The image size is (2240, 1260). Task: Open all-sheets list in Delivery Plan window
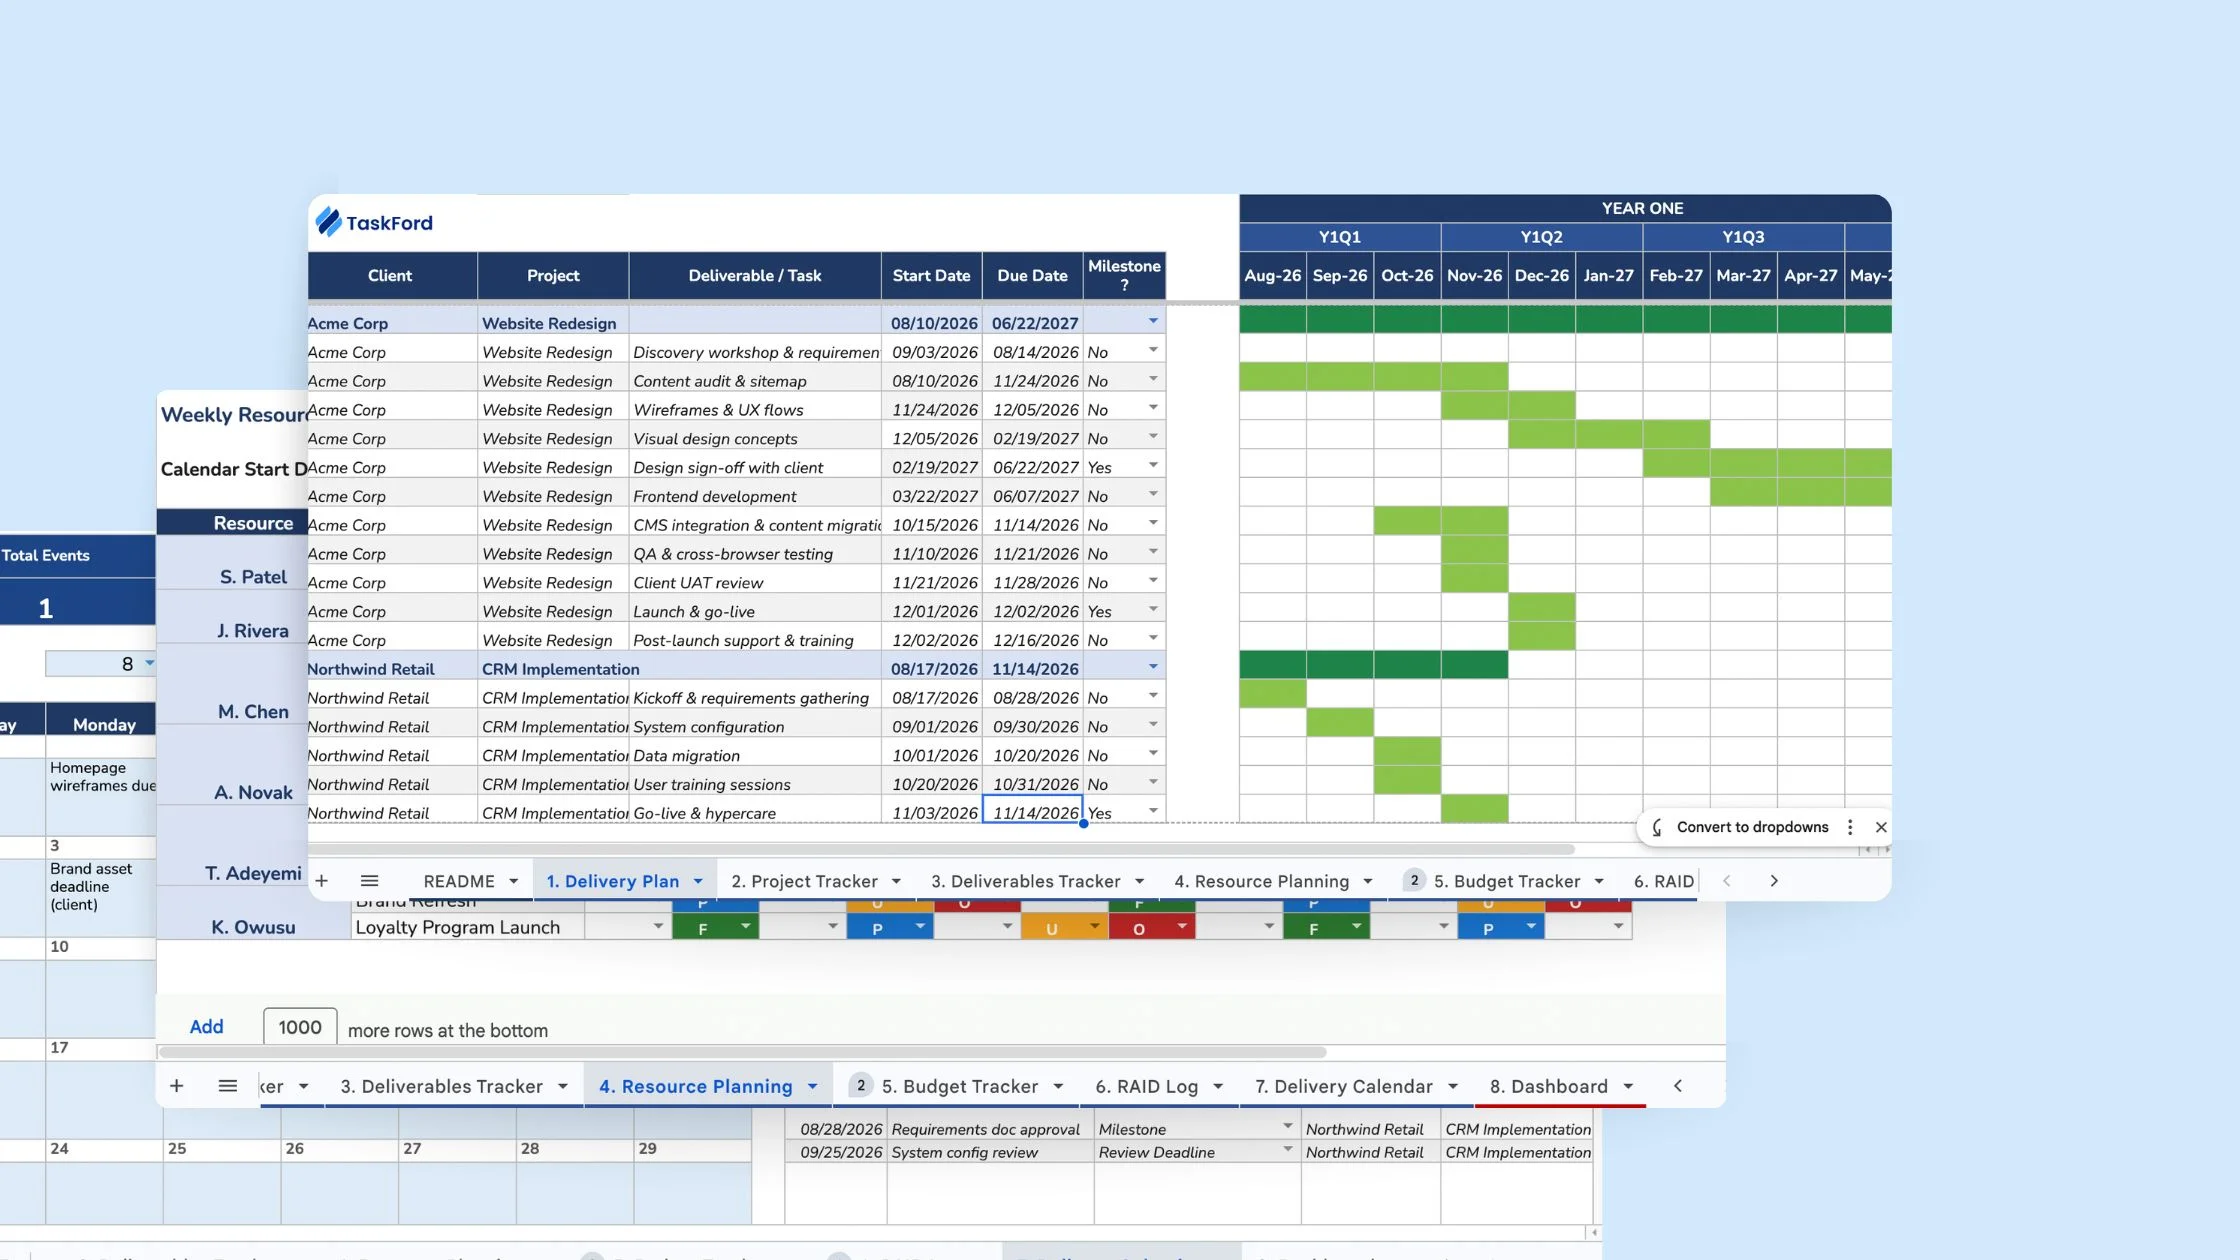(x=369, y=881)
